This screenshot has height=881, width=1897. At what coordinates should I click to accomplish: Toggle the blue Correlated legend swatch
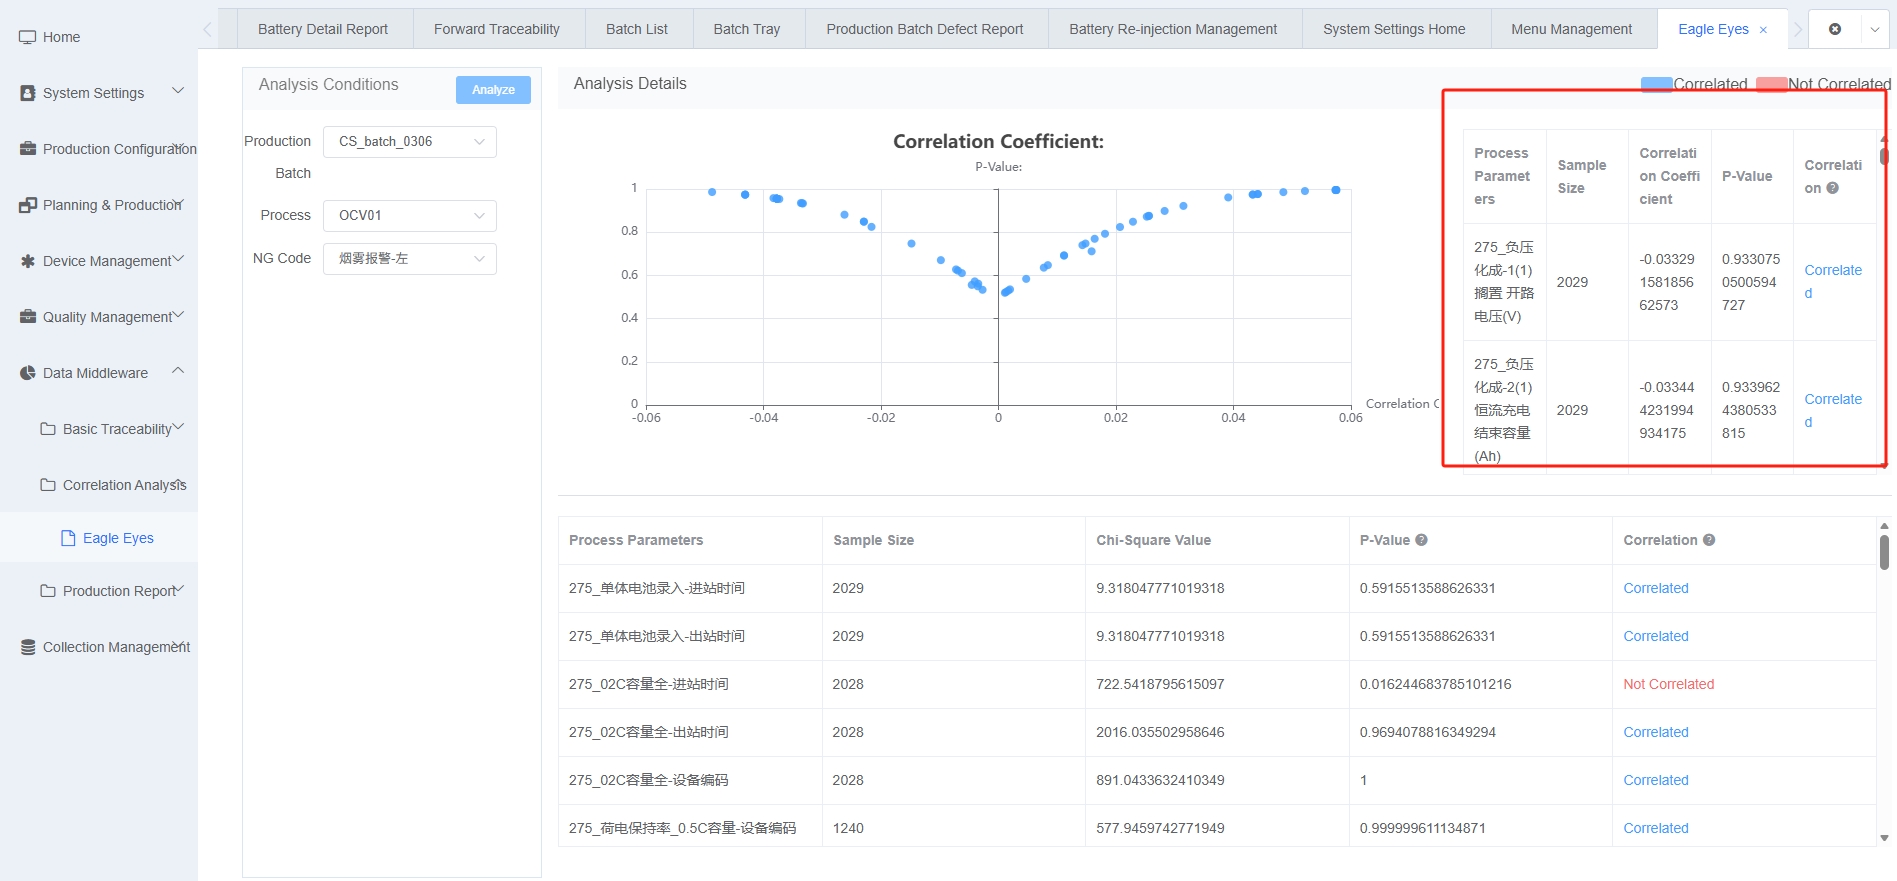(1657, 84)
